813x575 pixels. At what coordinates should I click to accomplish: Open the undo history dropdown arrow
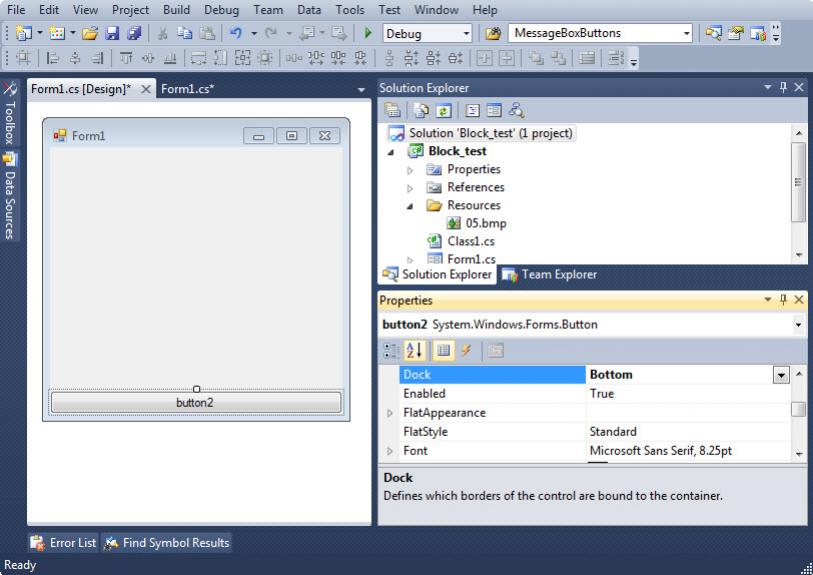(254, 34)
